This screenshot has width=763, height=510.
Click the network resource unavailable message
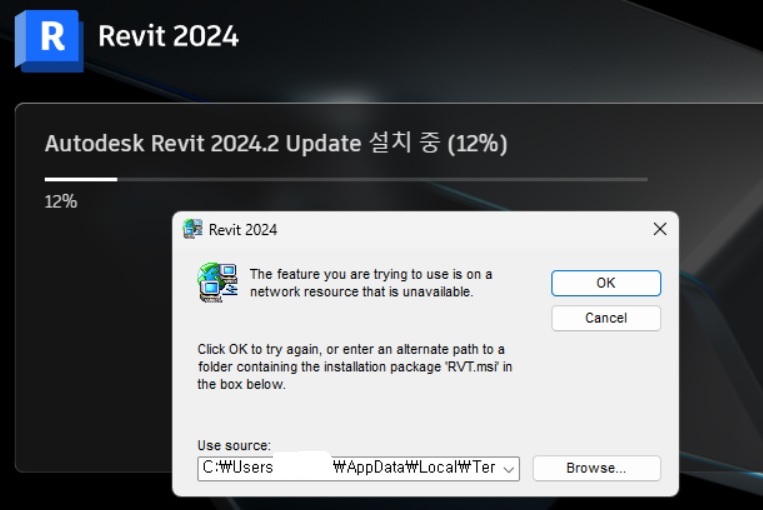coord(371,283)
